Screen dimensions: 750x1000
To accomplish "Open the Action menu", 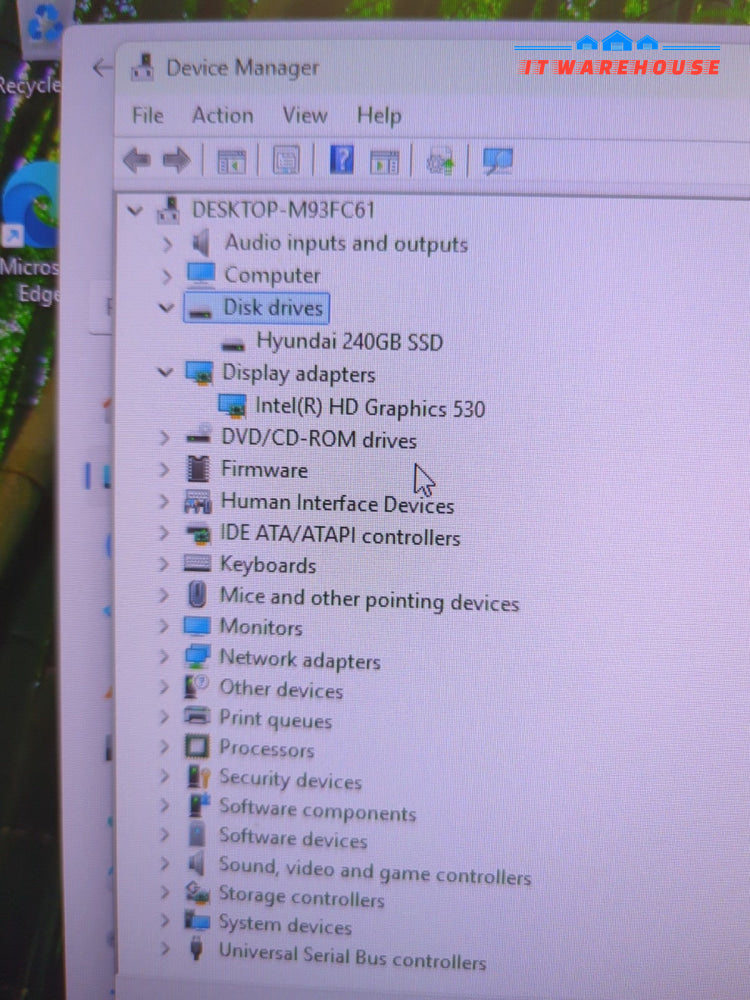I will coord(223,115).
